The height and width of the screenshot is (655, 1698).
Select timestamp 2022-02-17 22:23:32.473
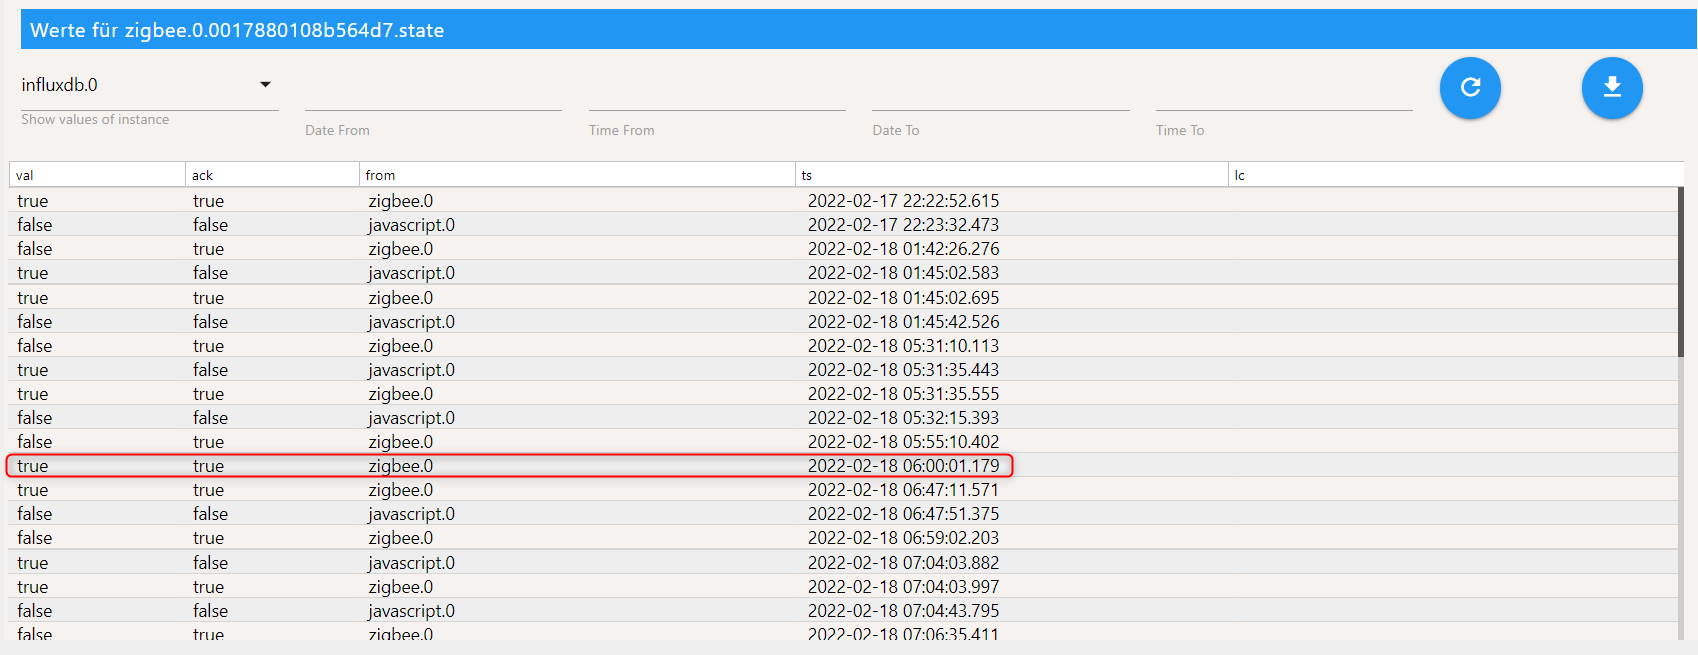point(903,225)
